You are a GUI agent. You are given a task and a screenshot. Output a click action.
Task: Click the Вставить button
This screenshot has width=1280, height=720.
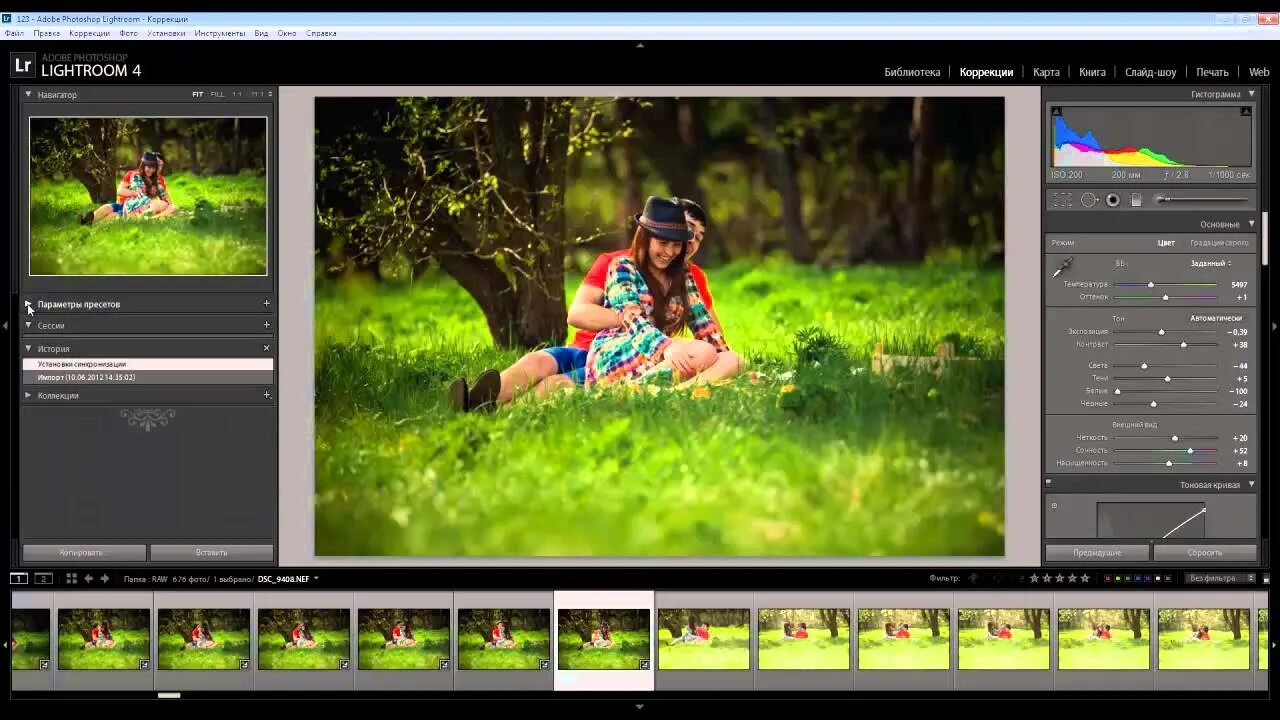coord(211,552)
